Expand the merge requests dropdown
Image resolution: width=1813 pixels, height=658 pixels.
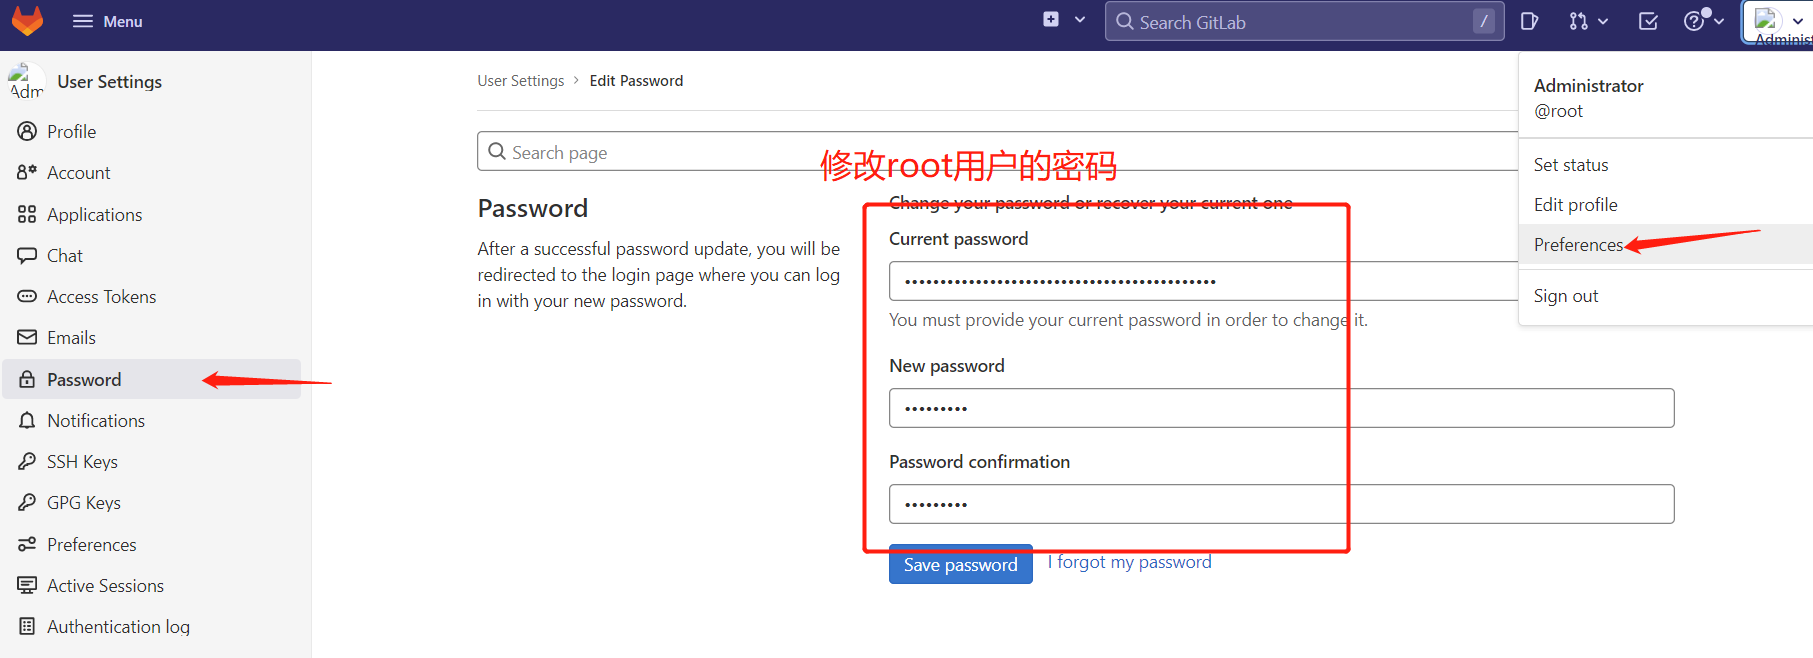coord(1588,21)
